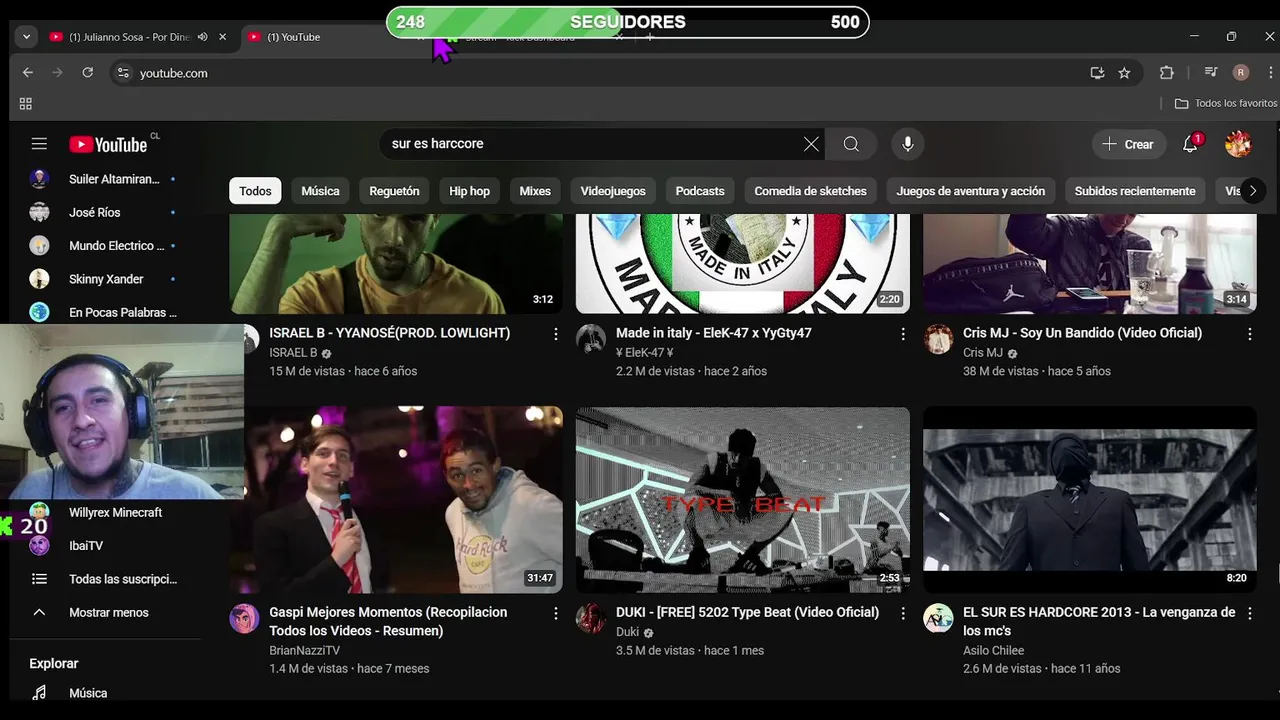1280x720 pixels.
Task: Open the tab search dropdown arrow
Action: (27, 37)
